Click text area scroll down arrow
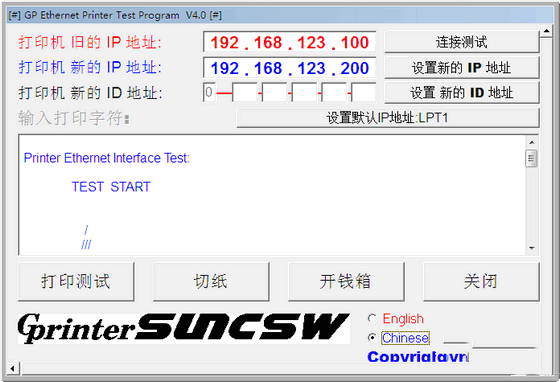Viewport: 560px width, 382px height. 531,248
